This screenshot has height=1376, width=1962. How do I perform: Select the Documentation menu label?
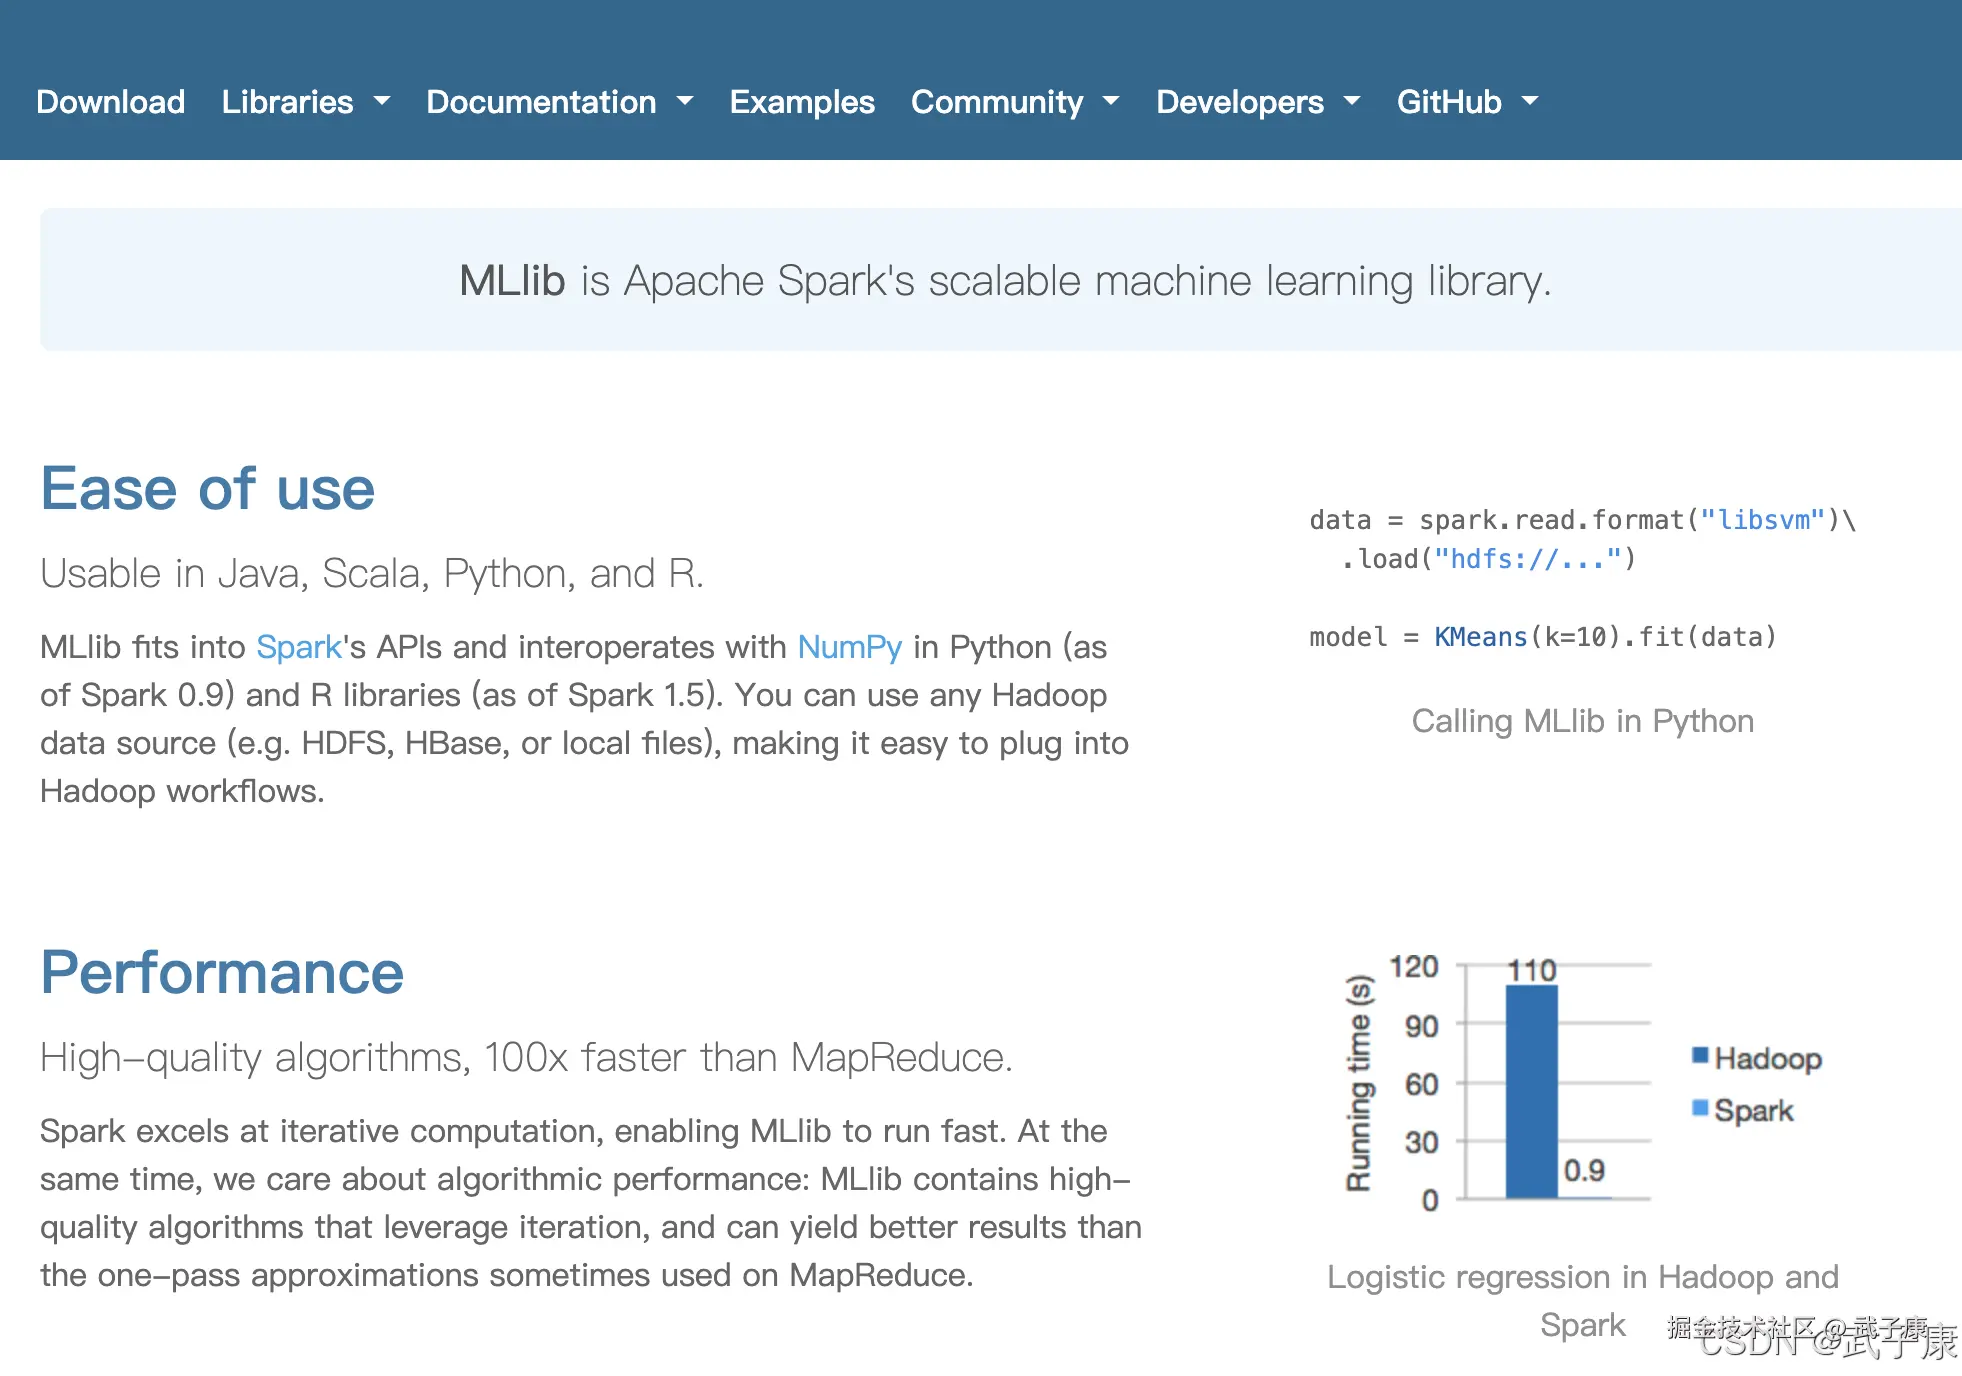tap(541, 102)
